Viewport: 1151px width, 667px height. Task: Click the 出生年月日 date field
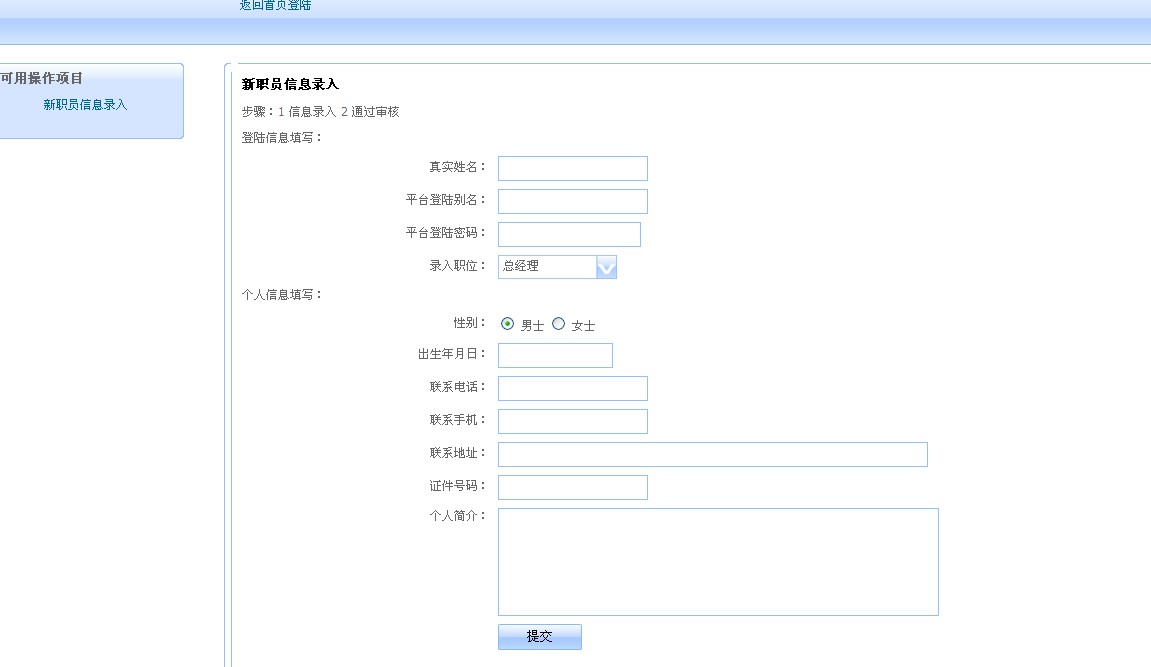pos(555,355)
